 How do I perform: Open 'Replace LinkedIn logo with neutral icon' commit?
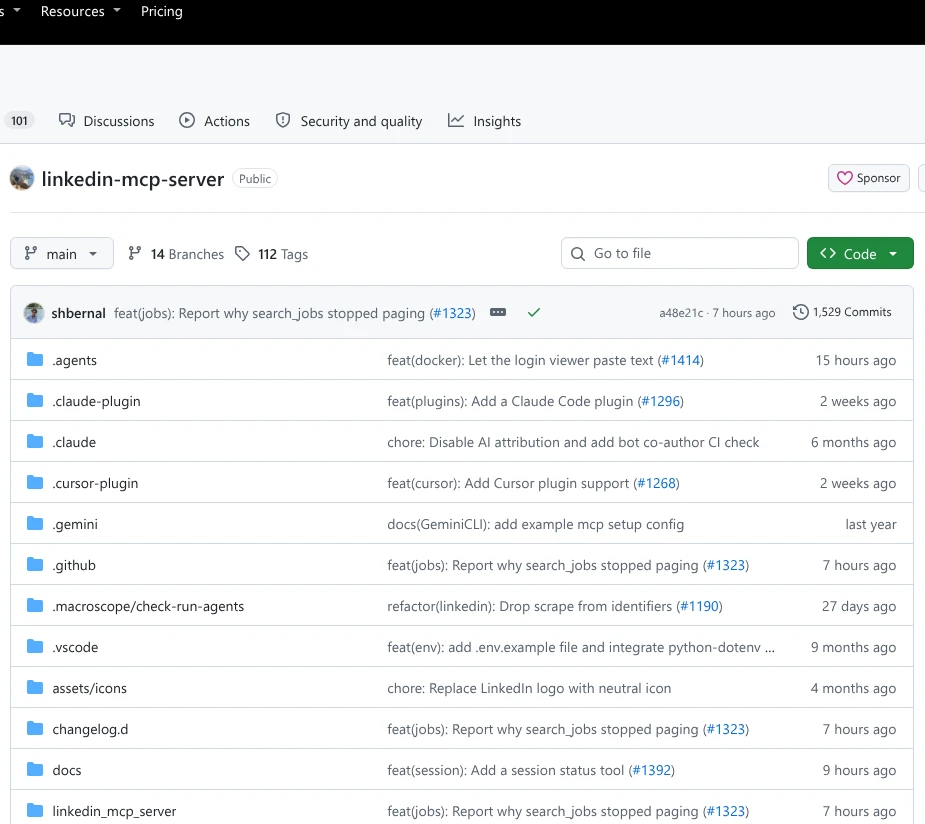[x=529, y=688]
